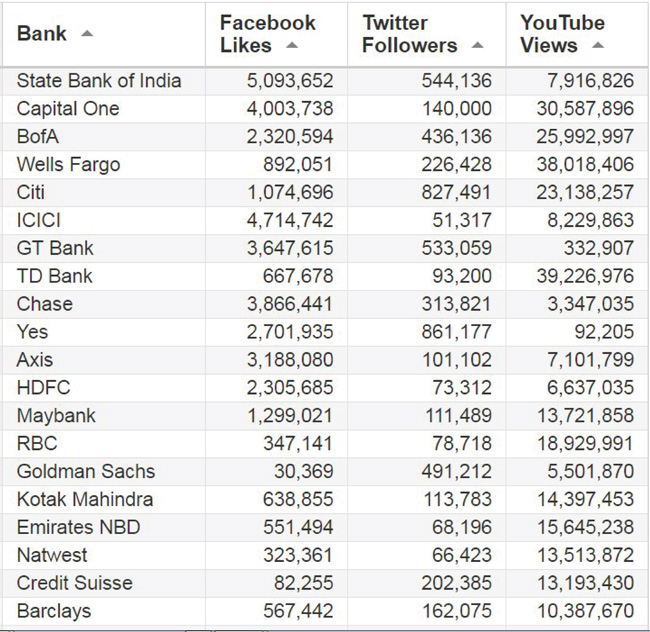Click the Goldman Sachs bank name

(x=86, y=472)
